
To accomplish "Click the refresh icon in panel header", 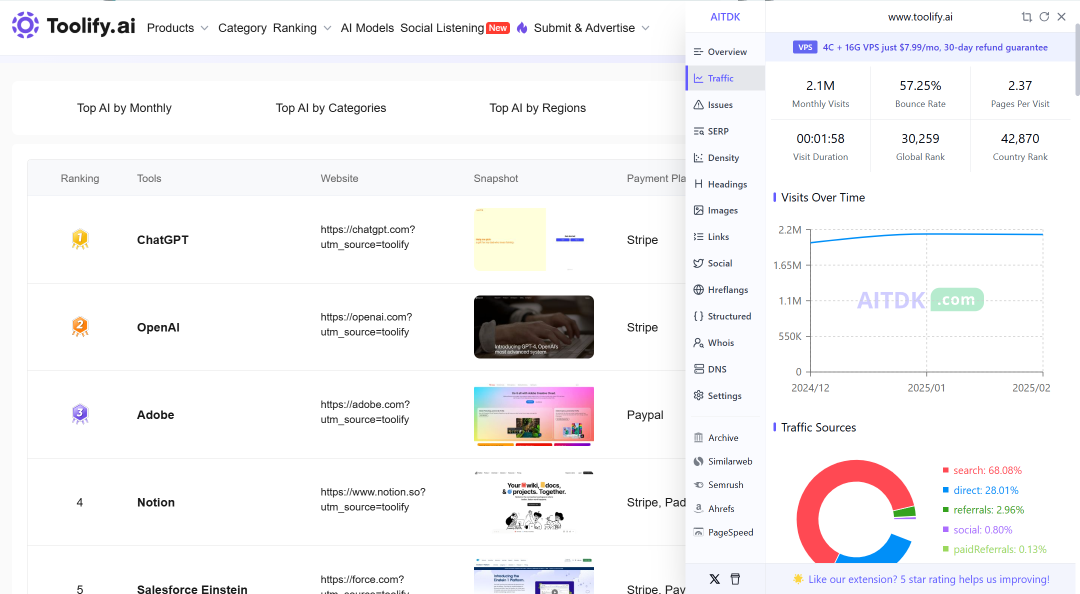I will 1044,17.
